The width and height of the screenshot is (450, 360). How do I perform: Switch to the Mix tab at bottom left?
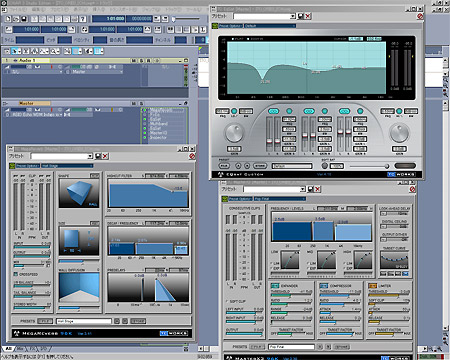[x=20, y=349]
